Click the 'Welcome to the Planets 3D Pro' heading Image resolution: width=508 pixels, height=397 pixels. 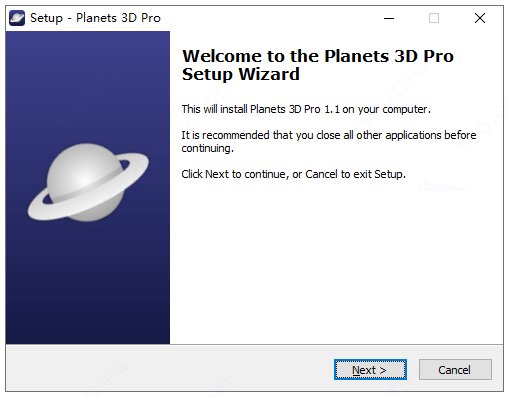click(318, 56)
